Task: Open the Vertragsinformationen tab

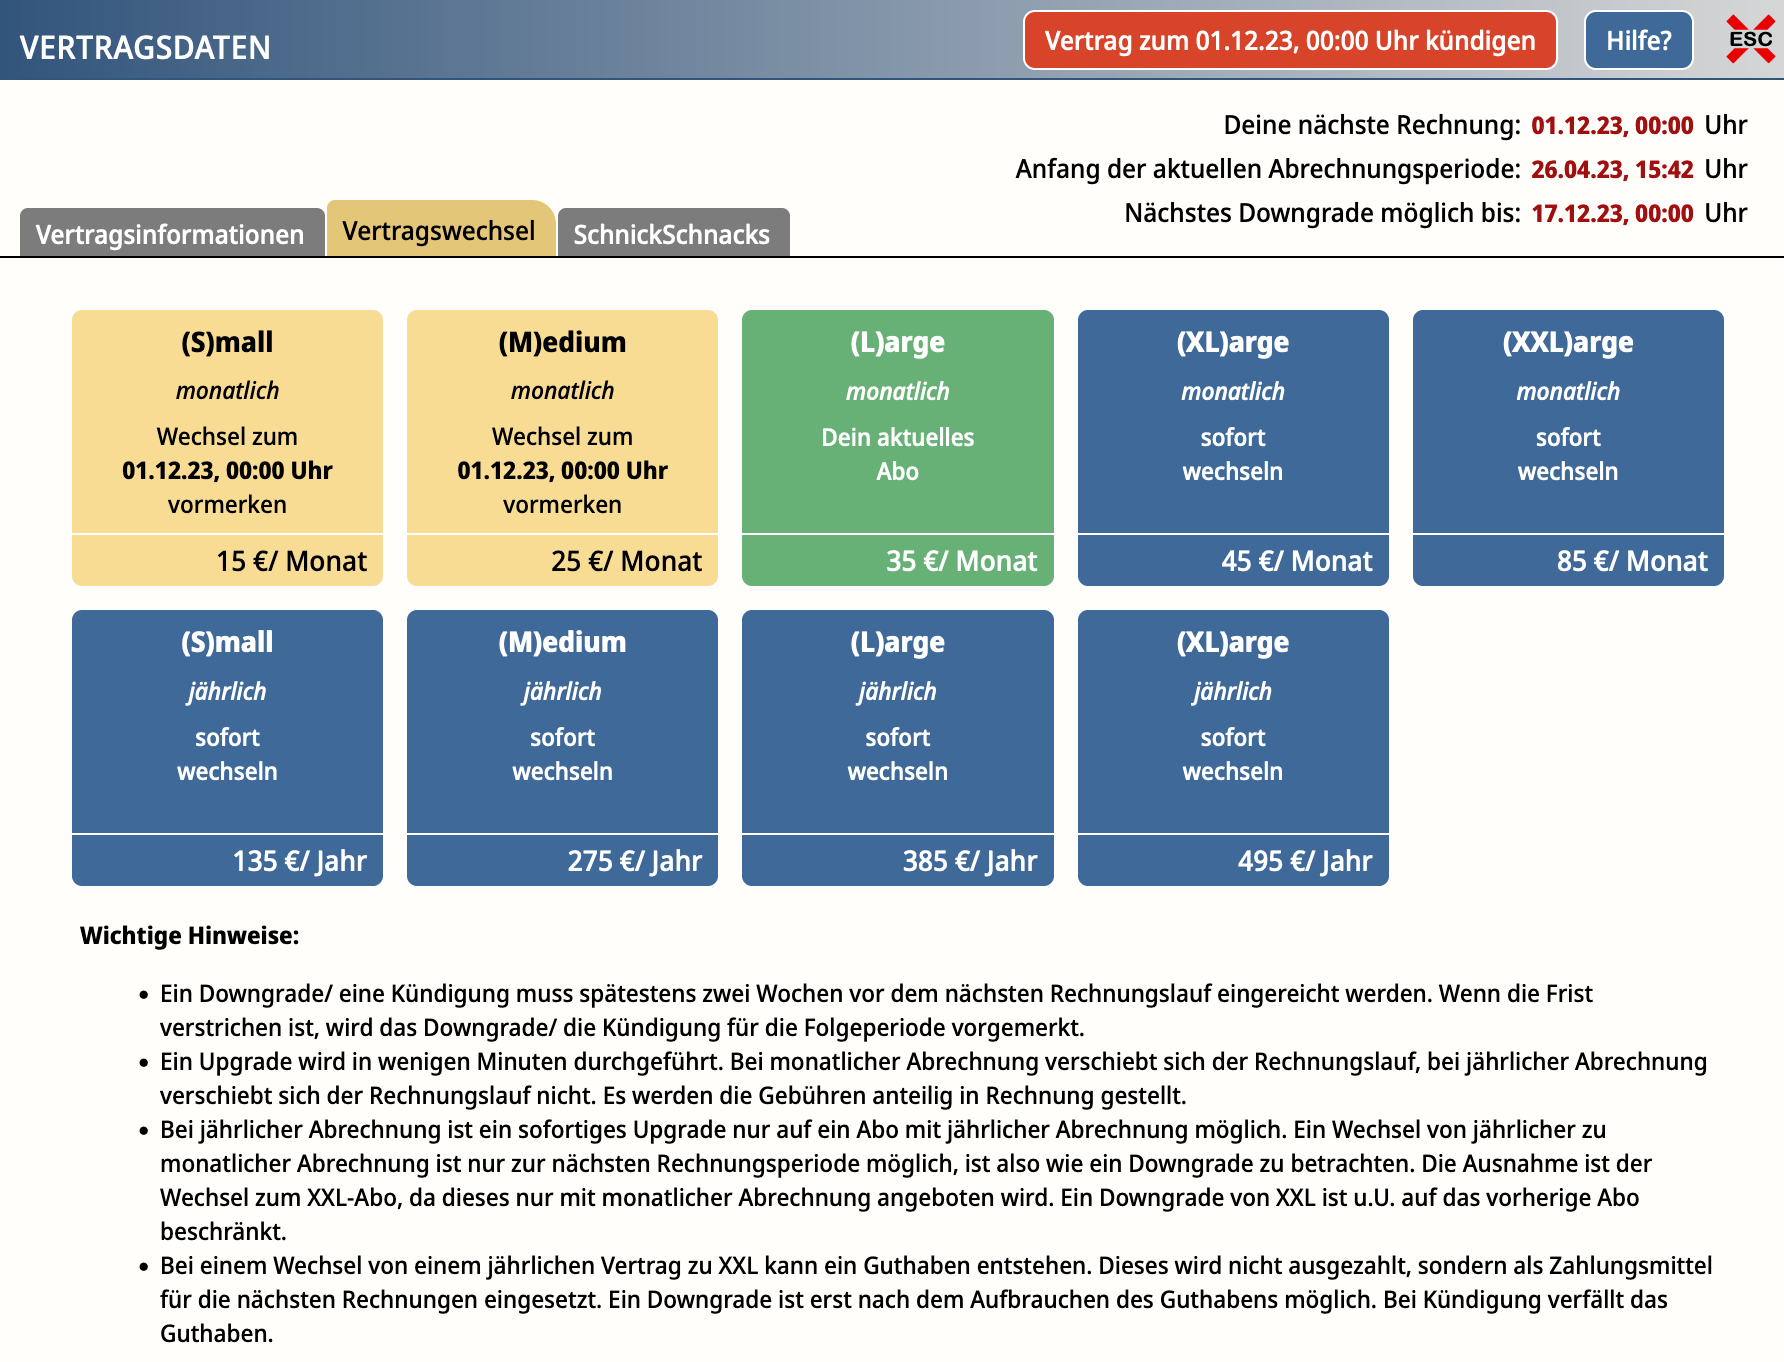Action: pyautogui.click(x=171, y=233)
